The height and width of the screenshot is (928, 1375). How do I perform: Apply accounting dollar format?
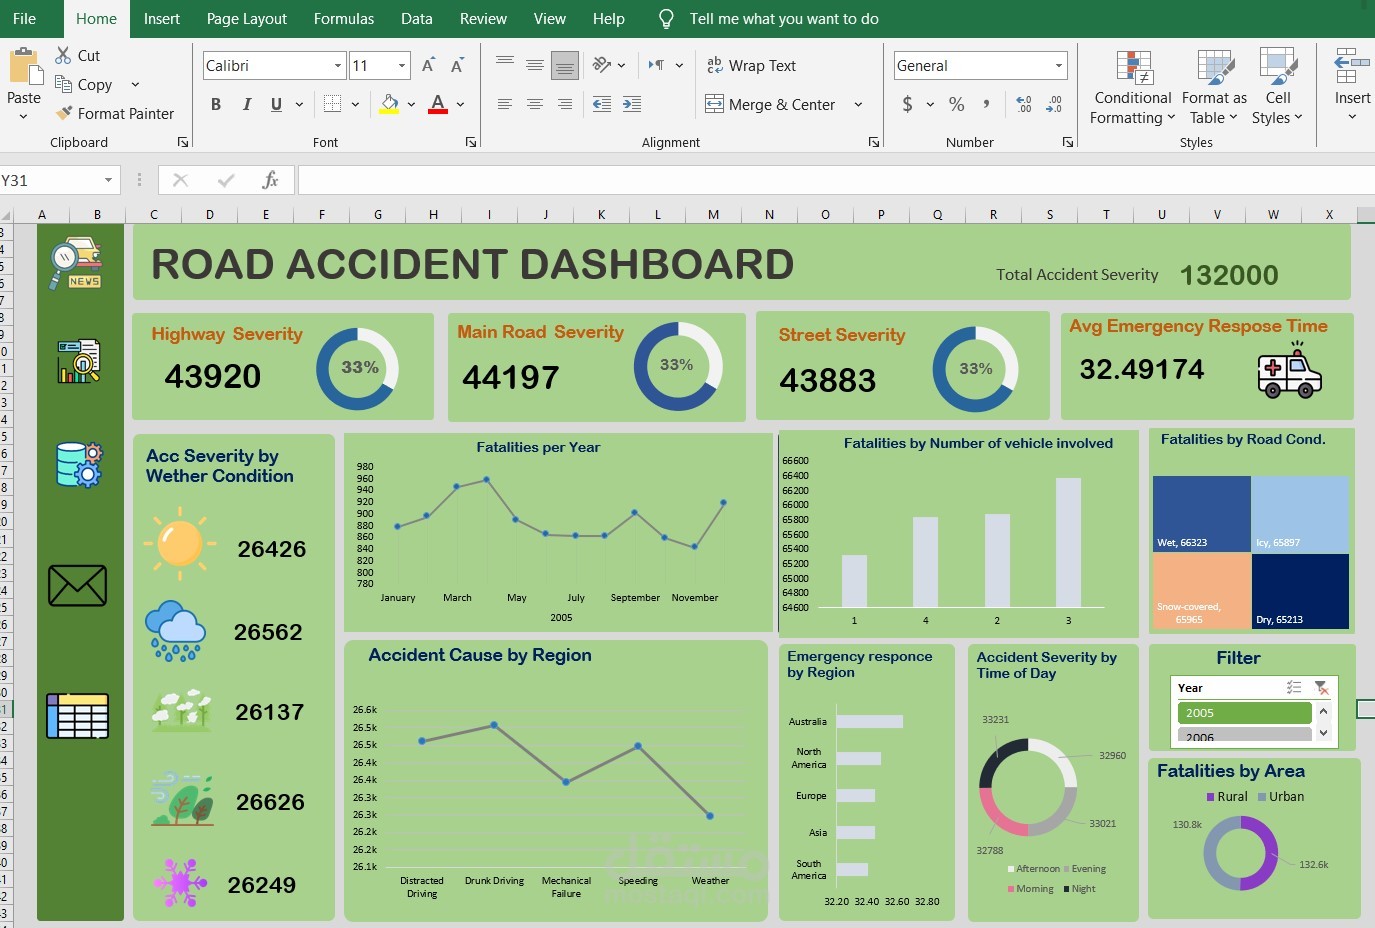tap(907, 104)
